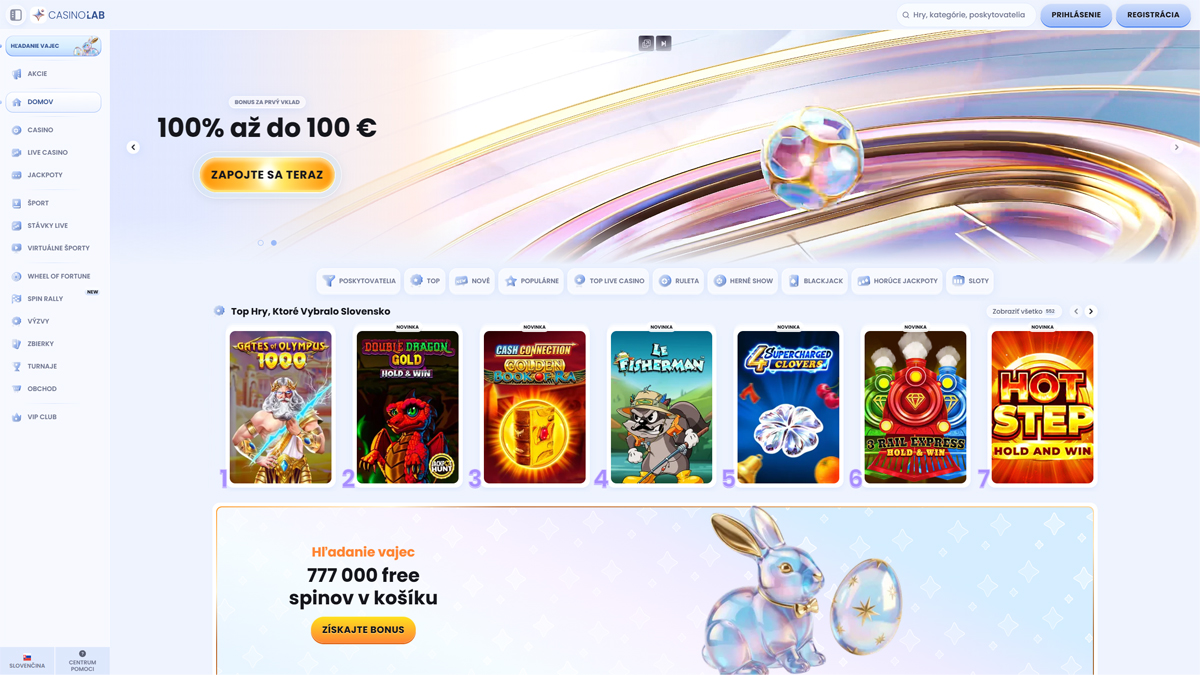Open the Le Fisherman game thumbnail
1200x675 pixels.
pos(661,407)
